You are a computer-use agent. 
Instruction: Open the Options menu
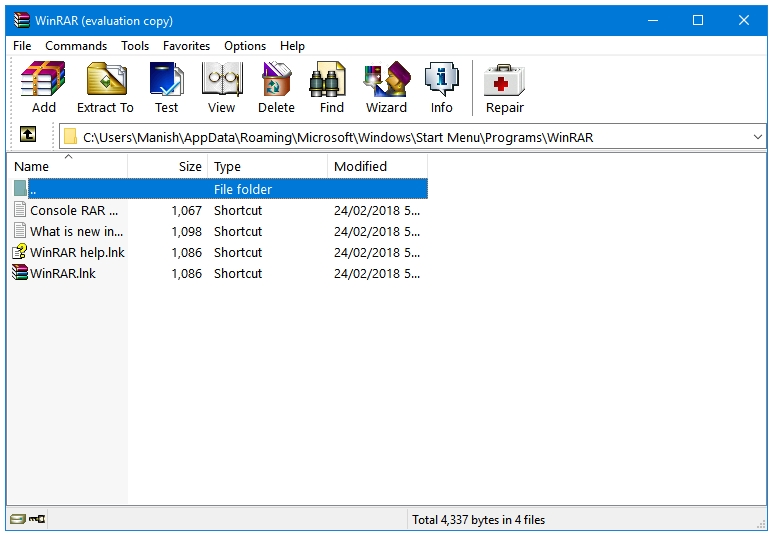pyautogui.click(x=245, y=46)
